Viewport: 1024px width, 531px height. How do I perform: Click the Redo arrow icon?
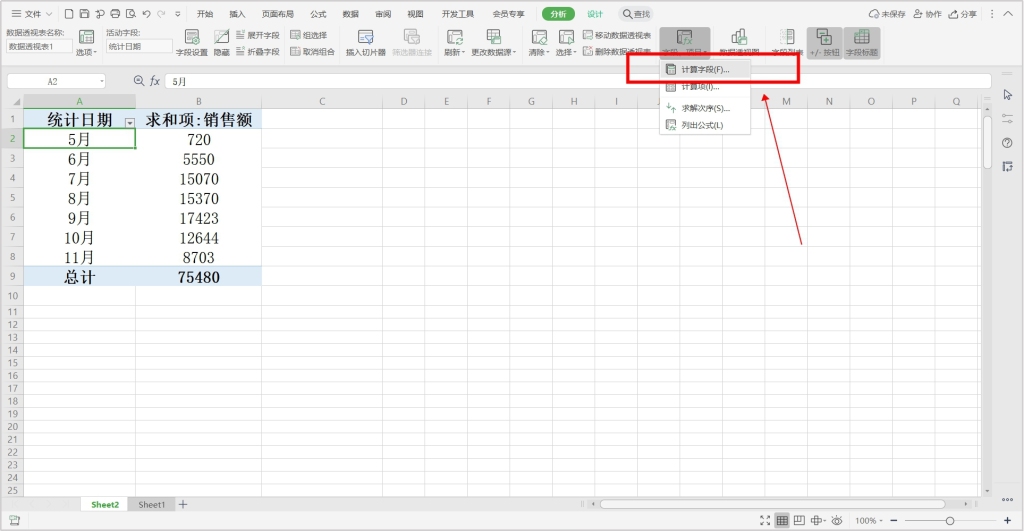161,14
